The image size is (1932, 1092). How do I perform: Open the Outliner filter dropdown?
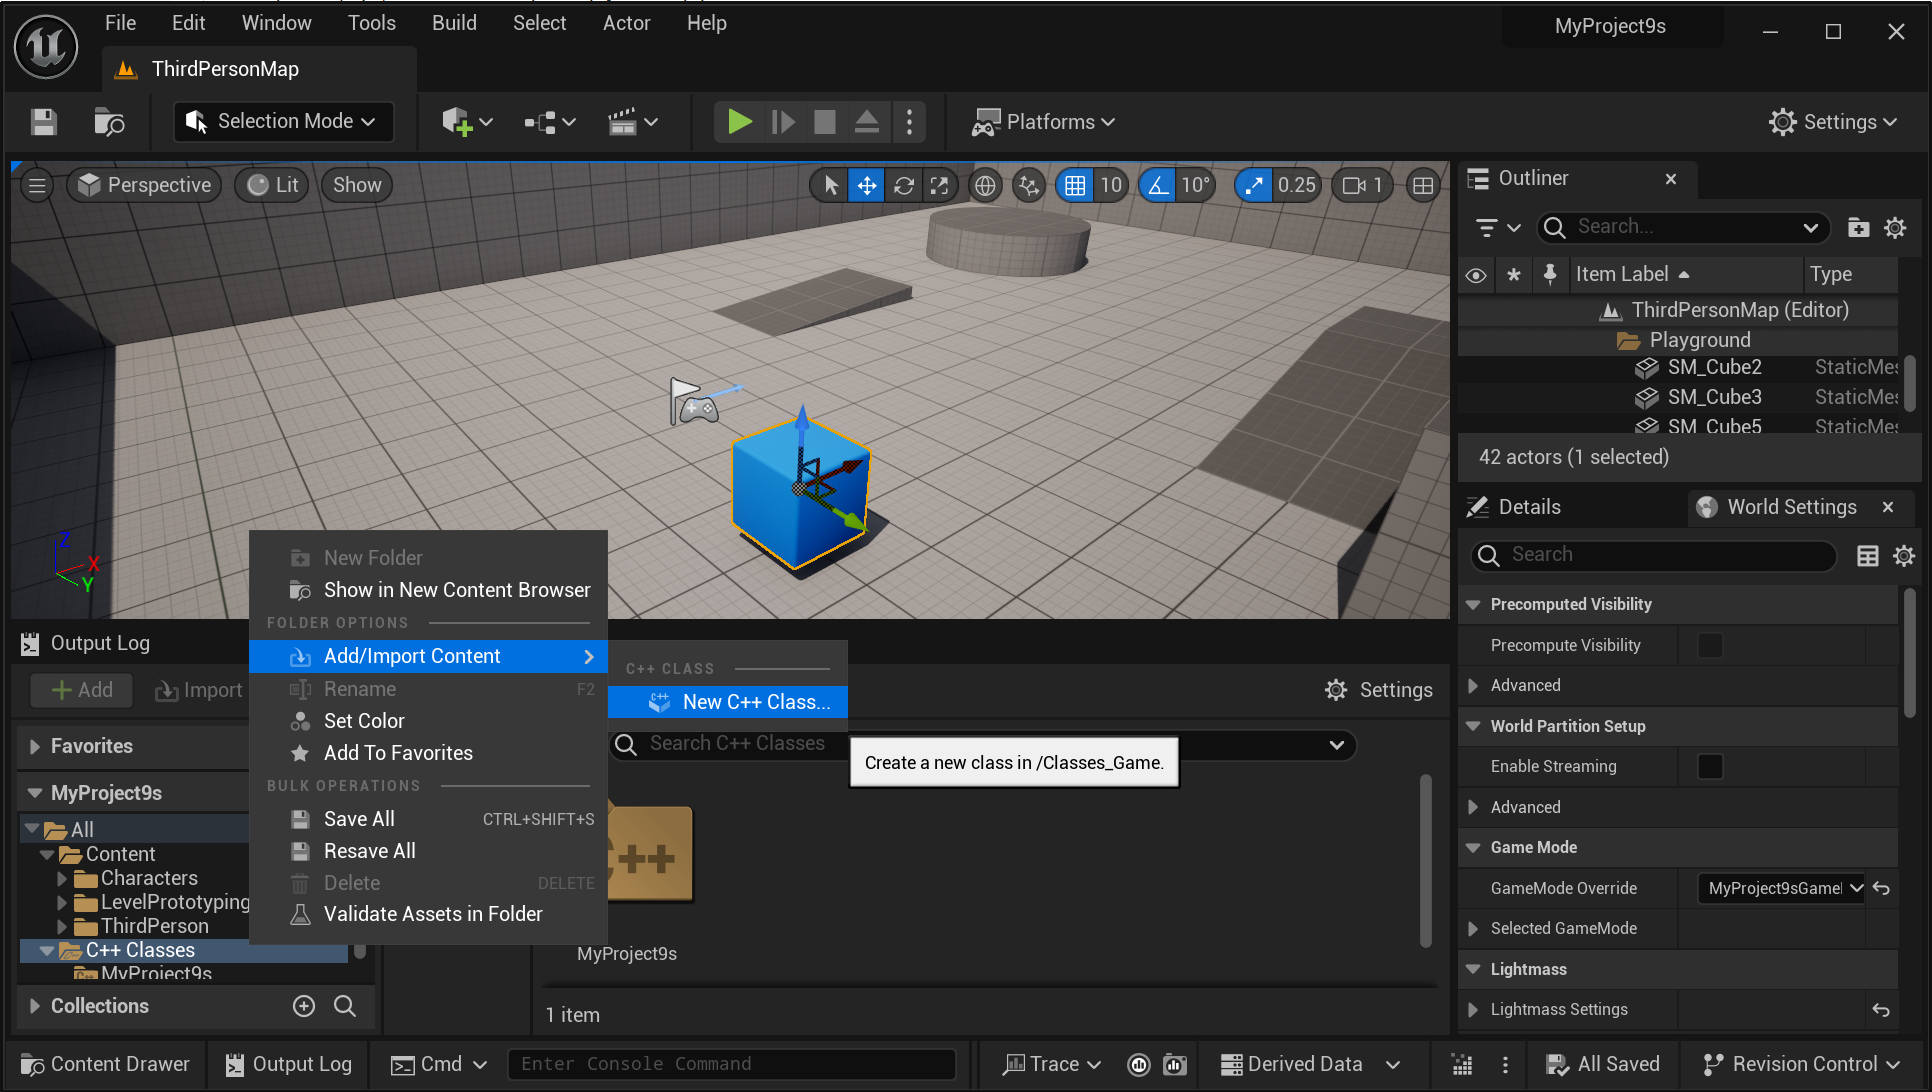[1498, 228]
